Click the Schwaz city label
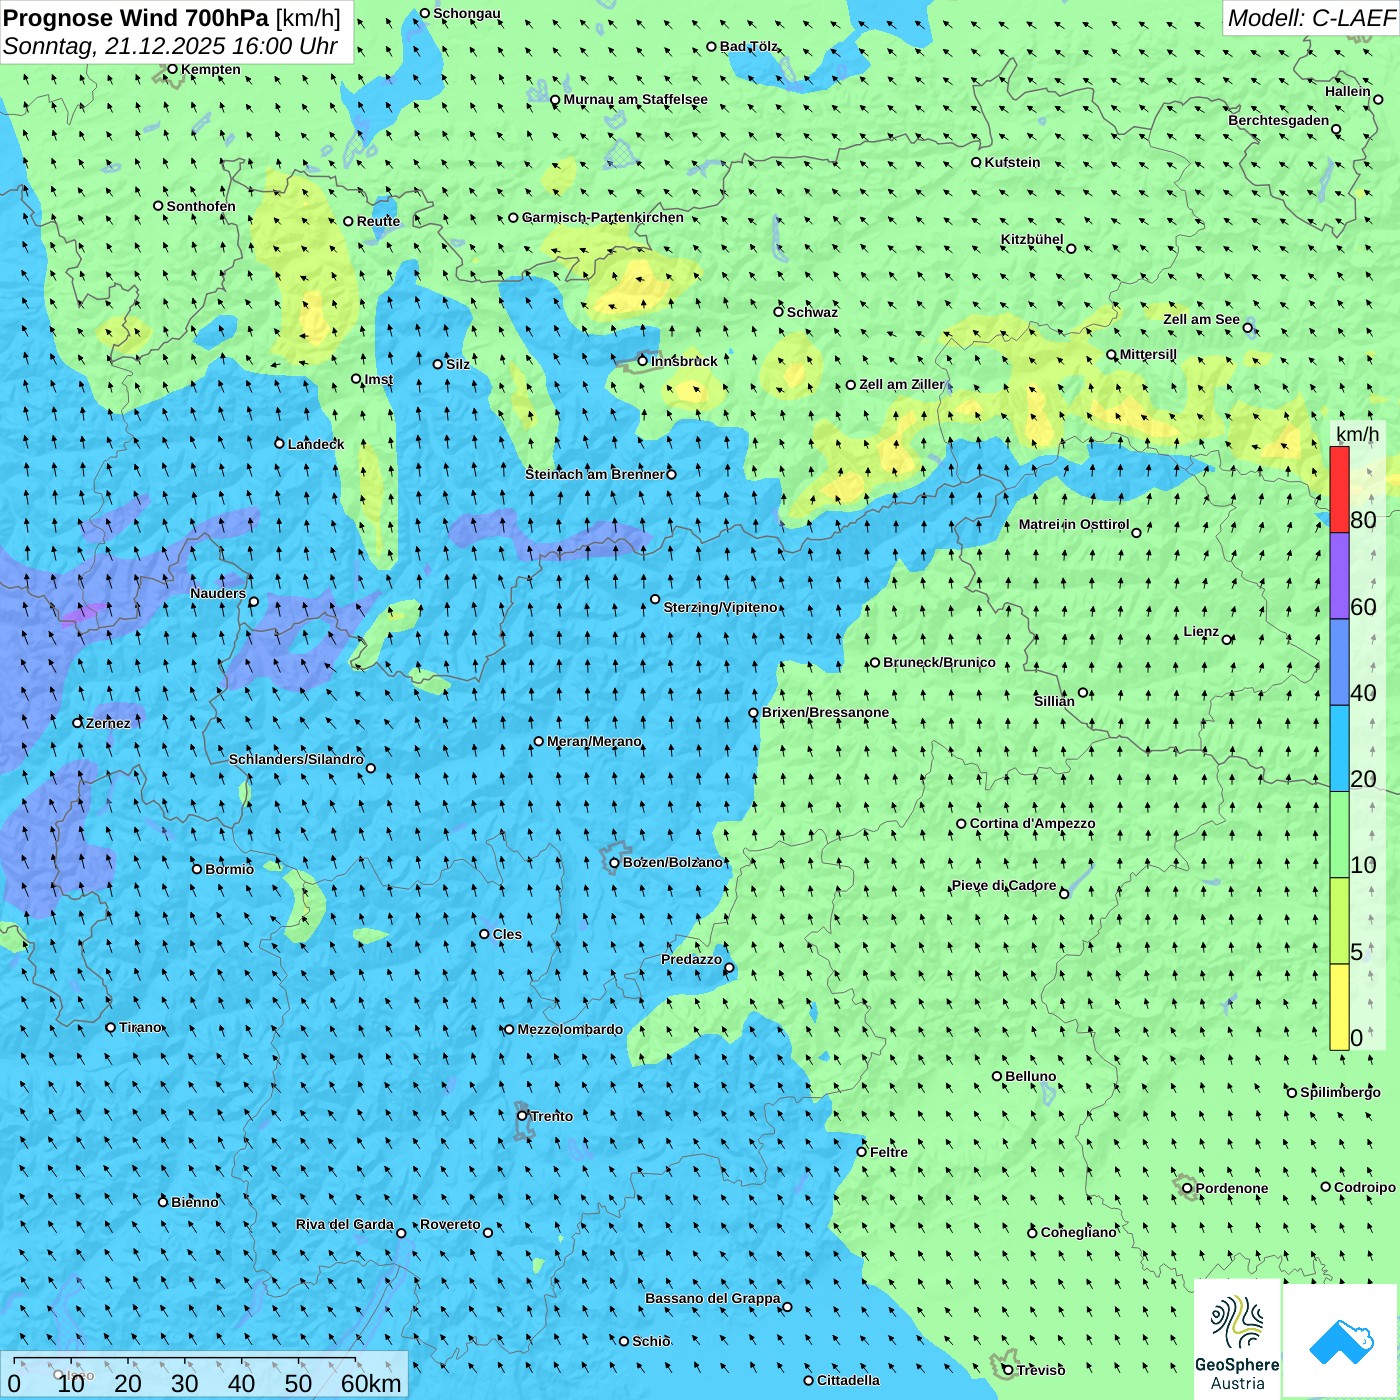The image size is (1400, 1400). point(812,313)
